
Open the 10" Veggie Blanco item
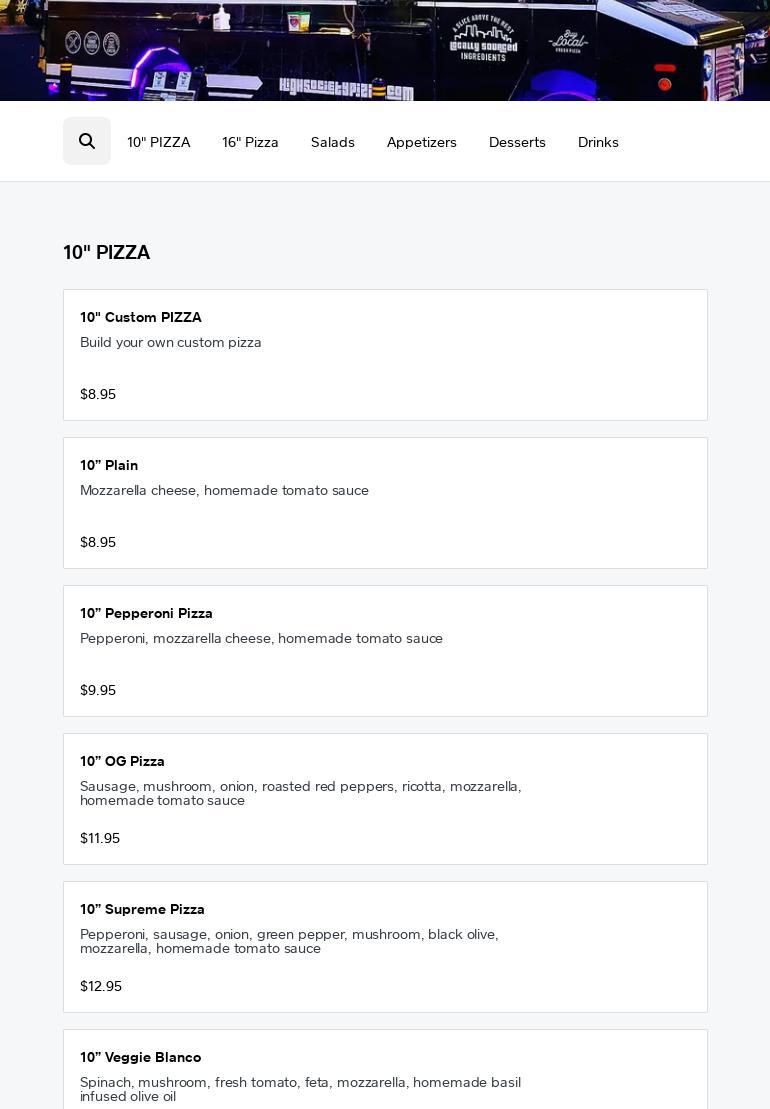point(385,1070)
